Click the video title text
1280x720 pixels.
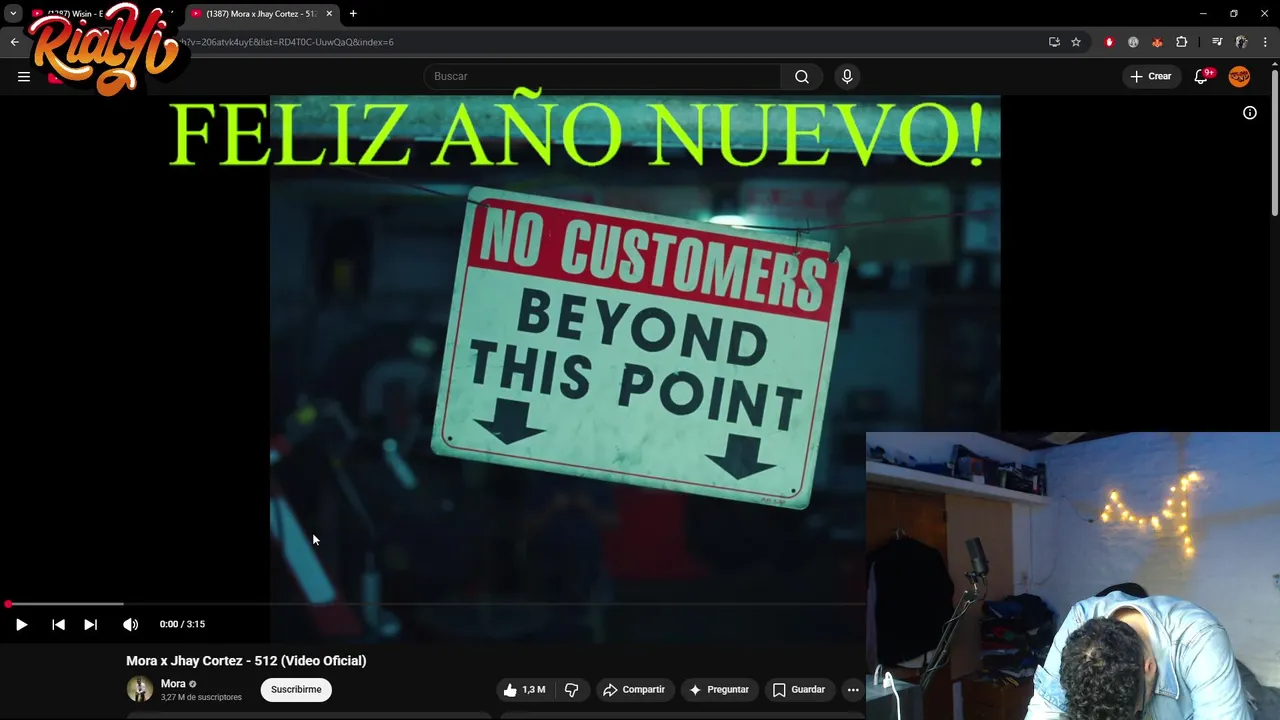click(x=246, y=661)
